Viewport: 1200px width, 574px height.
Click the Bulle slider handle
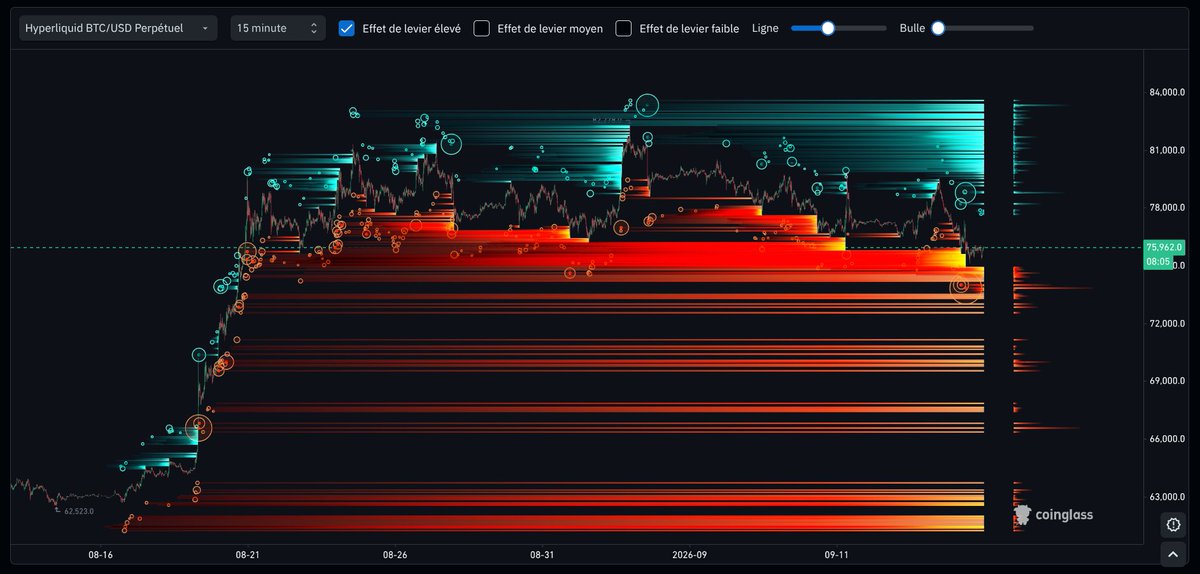938,28
